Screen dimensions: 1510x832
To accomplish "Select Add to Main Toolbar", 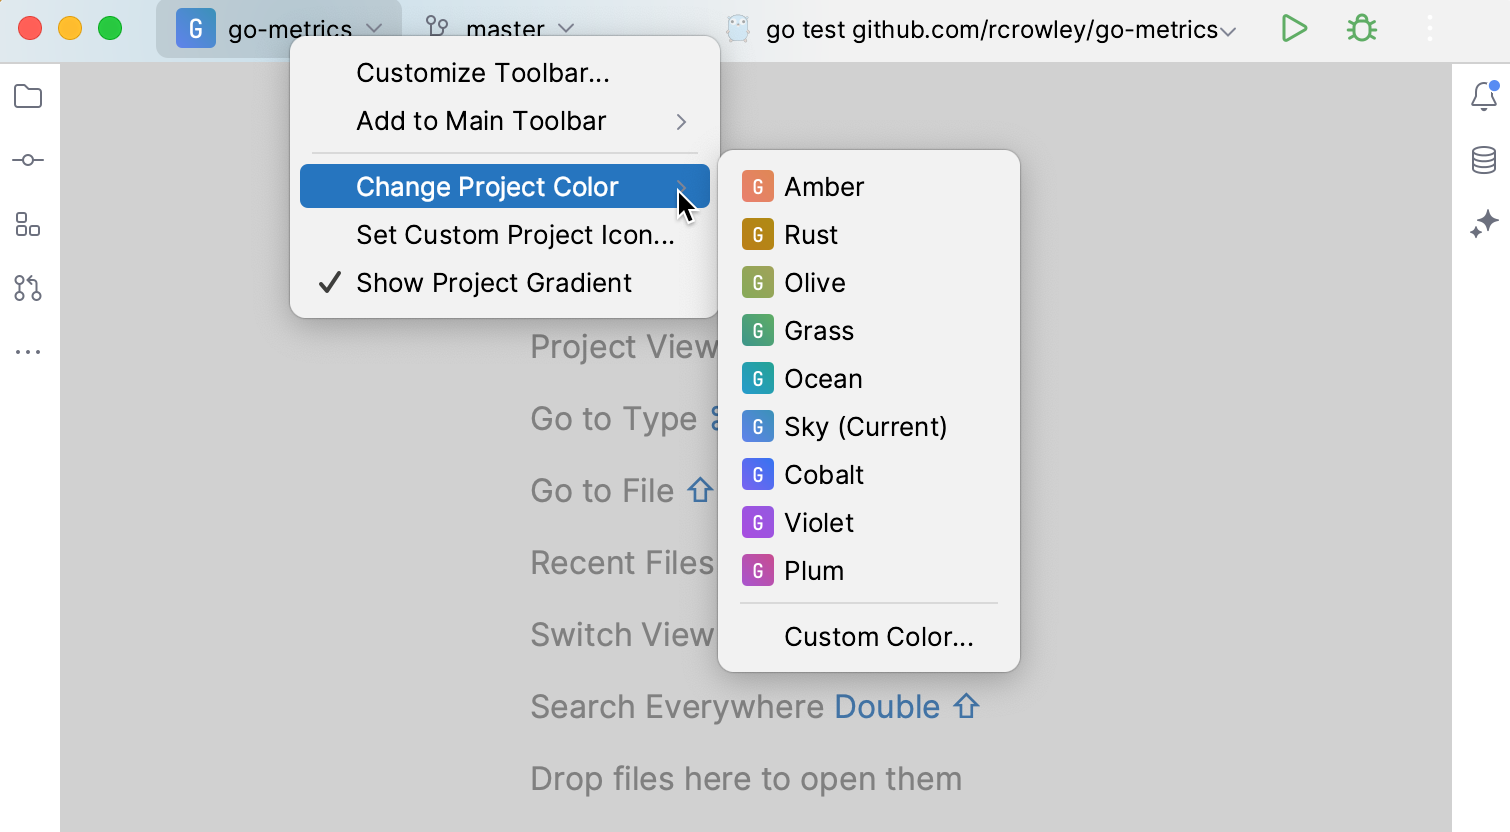I will tap(481, 121).
